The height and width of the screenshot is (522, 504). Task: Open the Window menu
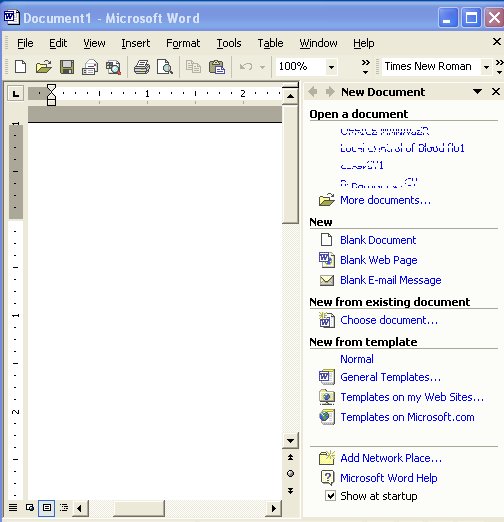(318, 43)
